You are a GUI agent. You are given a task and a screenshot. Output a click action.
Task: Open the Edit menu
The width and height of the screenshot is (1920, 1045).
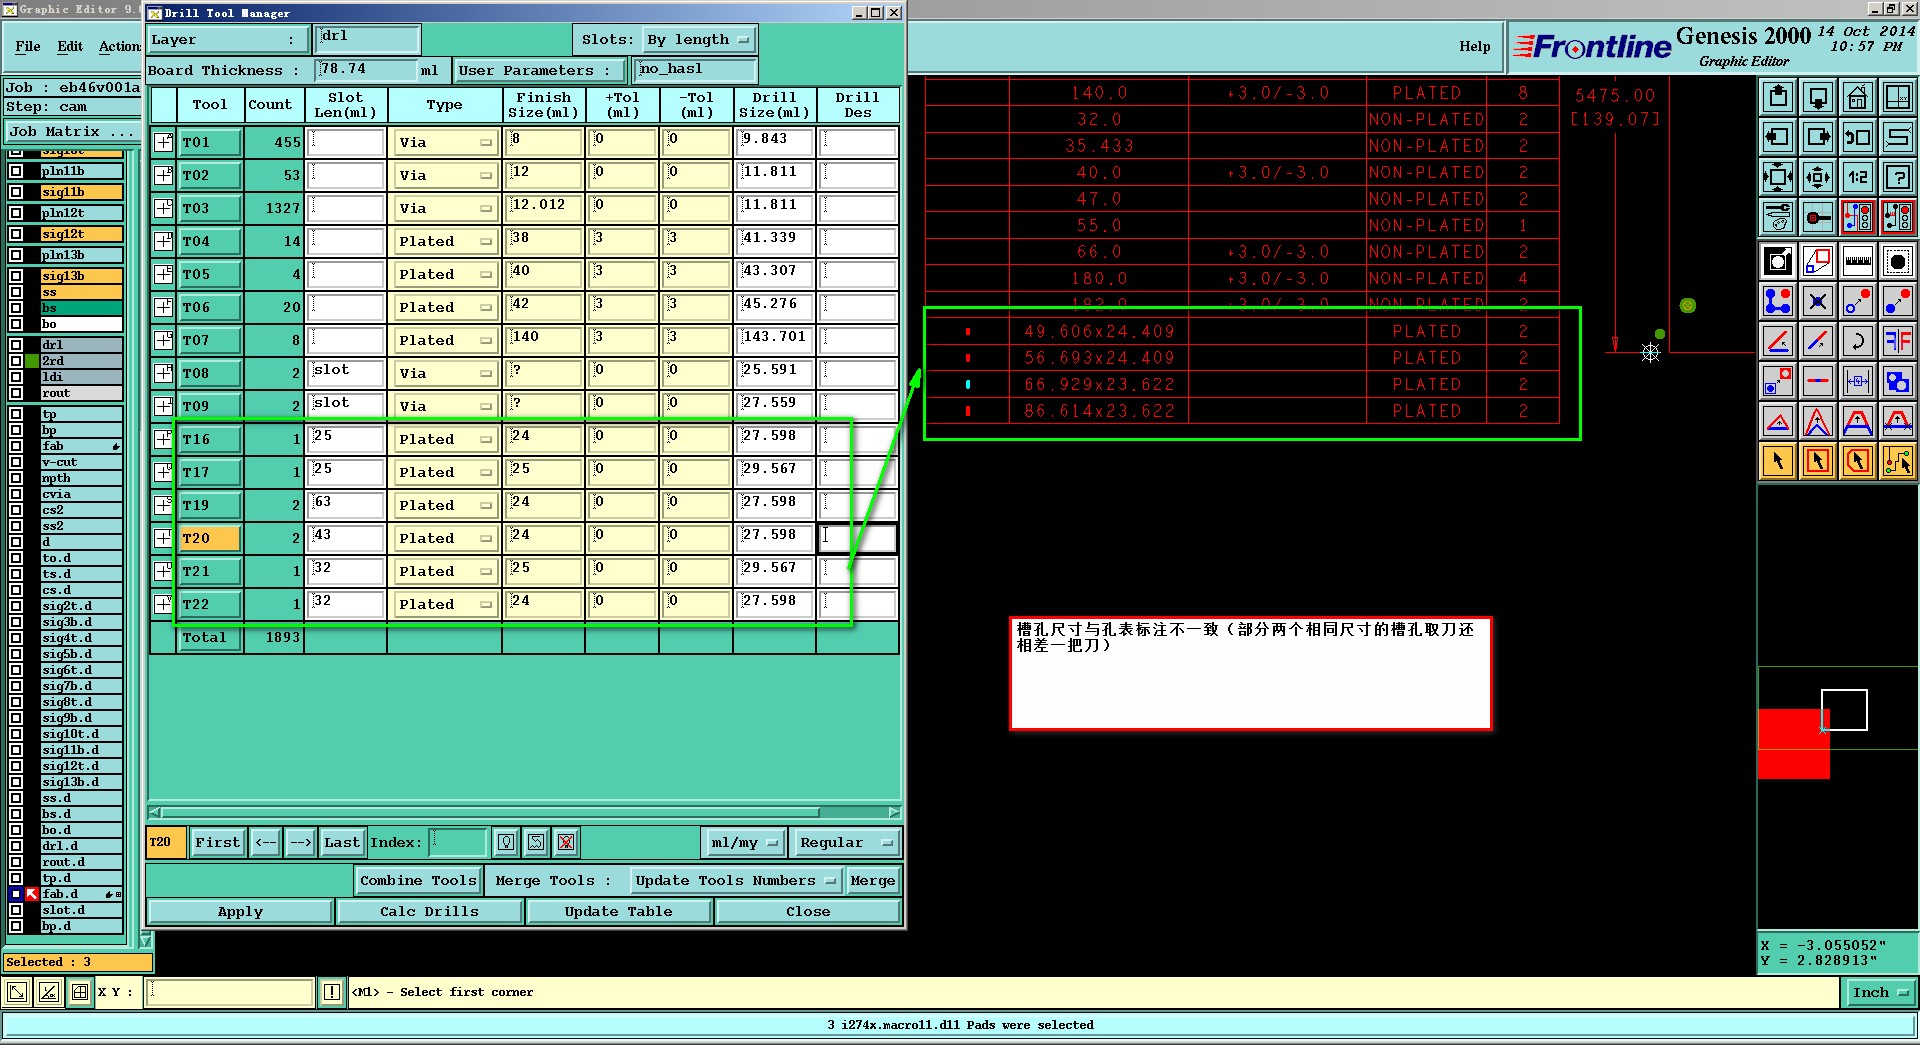(70, 46)
